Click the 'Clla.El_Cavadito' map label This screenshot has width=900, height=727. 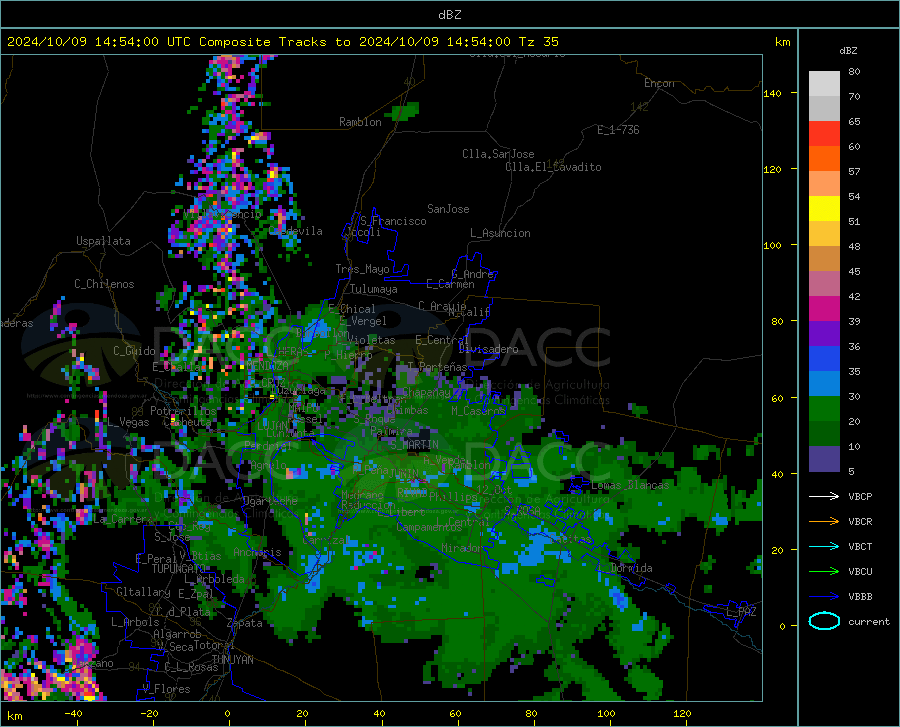553,167
